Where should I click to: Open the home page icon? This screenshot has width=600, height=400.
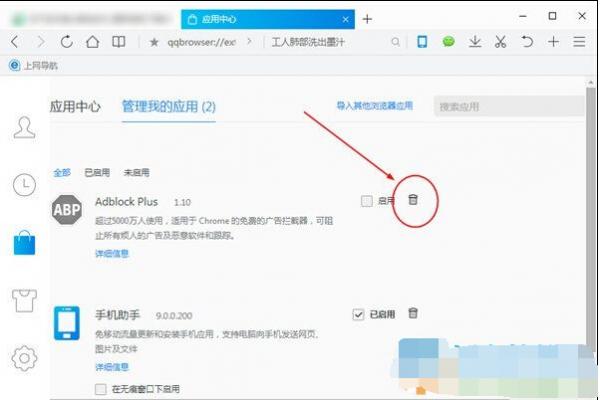[x=93, y=41]
